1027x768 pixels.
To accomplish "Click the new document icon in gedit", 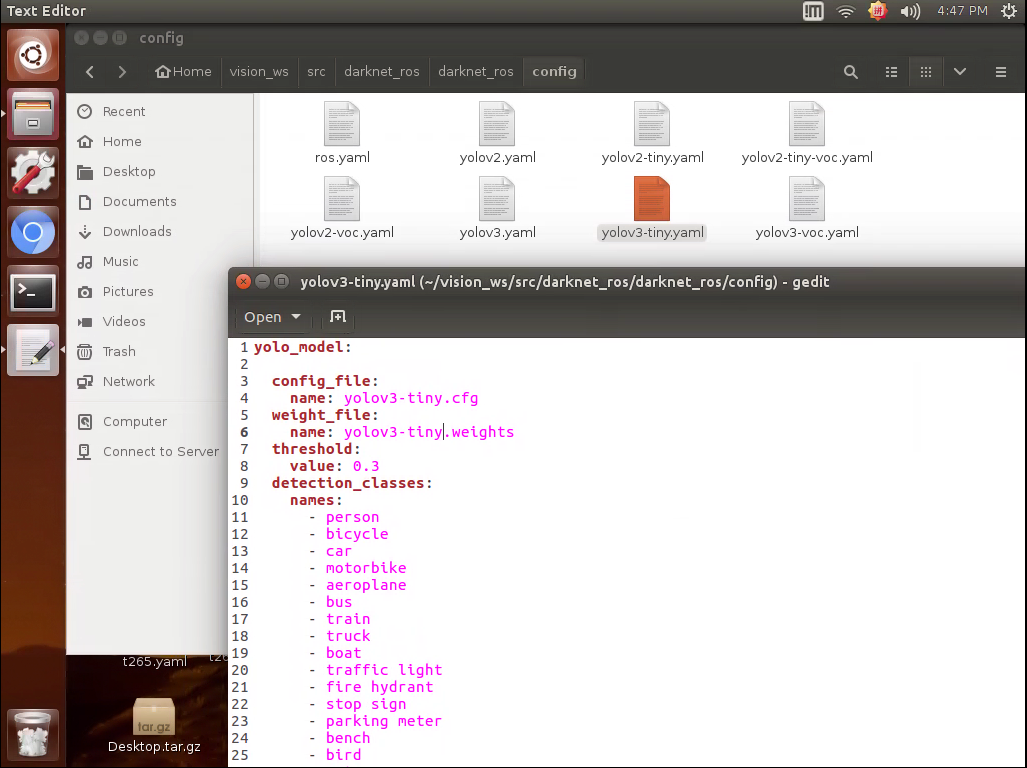I will click(x=338, y=317).
